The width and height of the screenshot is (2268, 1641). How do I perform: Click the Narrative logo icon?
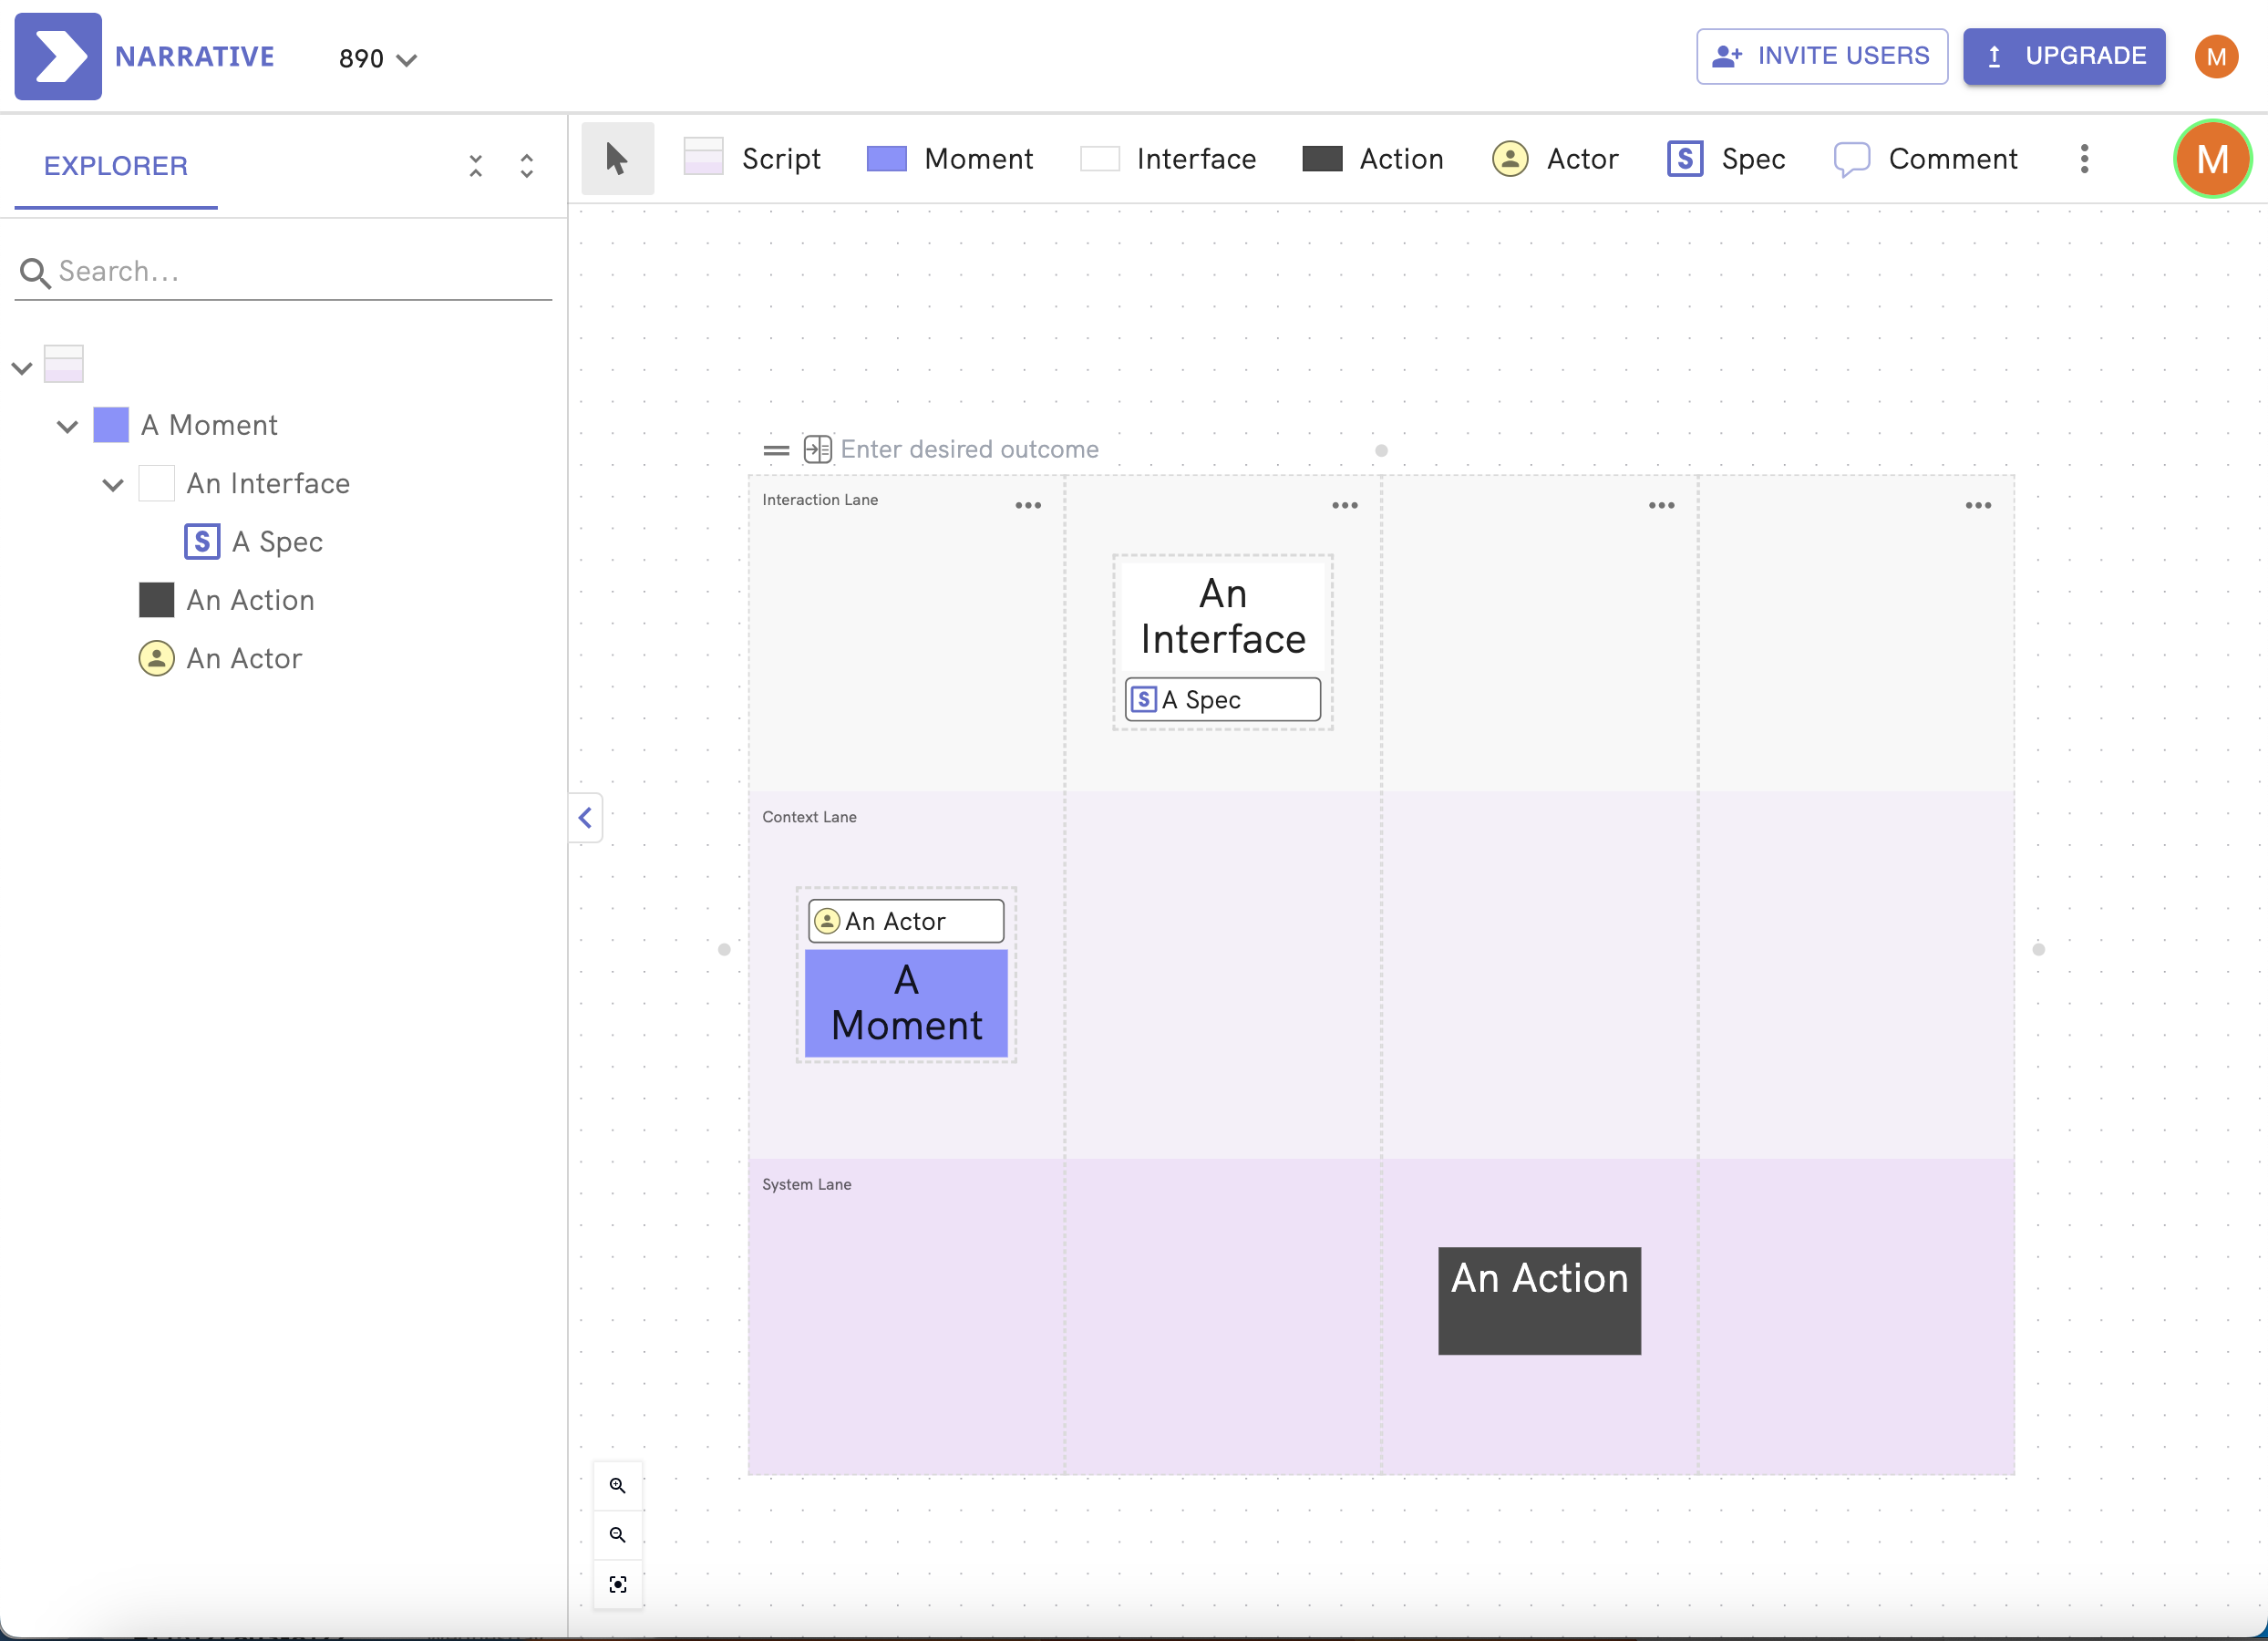(58, 57)
